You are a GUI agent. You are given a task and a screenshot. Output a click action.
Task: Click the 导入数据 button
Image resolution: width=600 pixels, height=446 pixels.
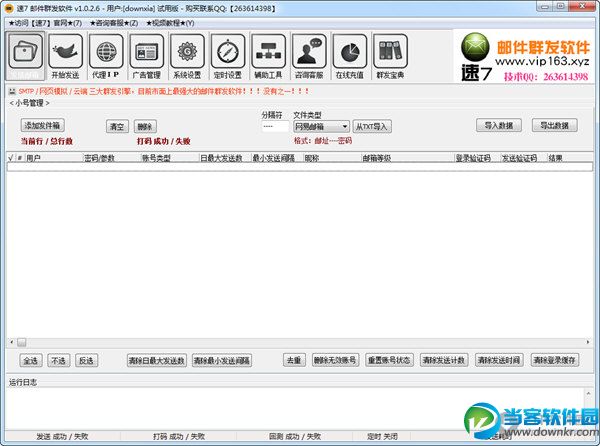coord(499,125)
